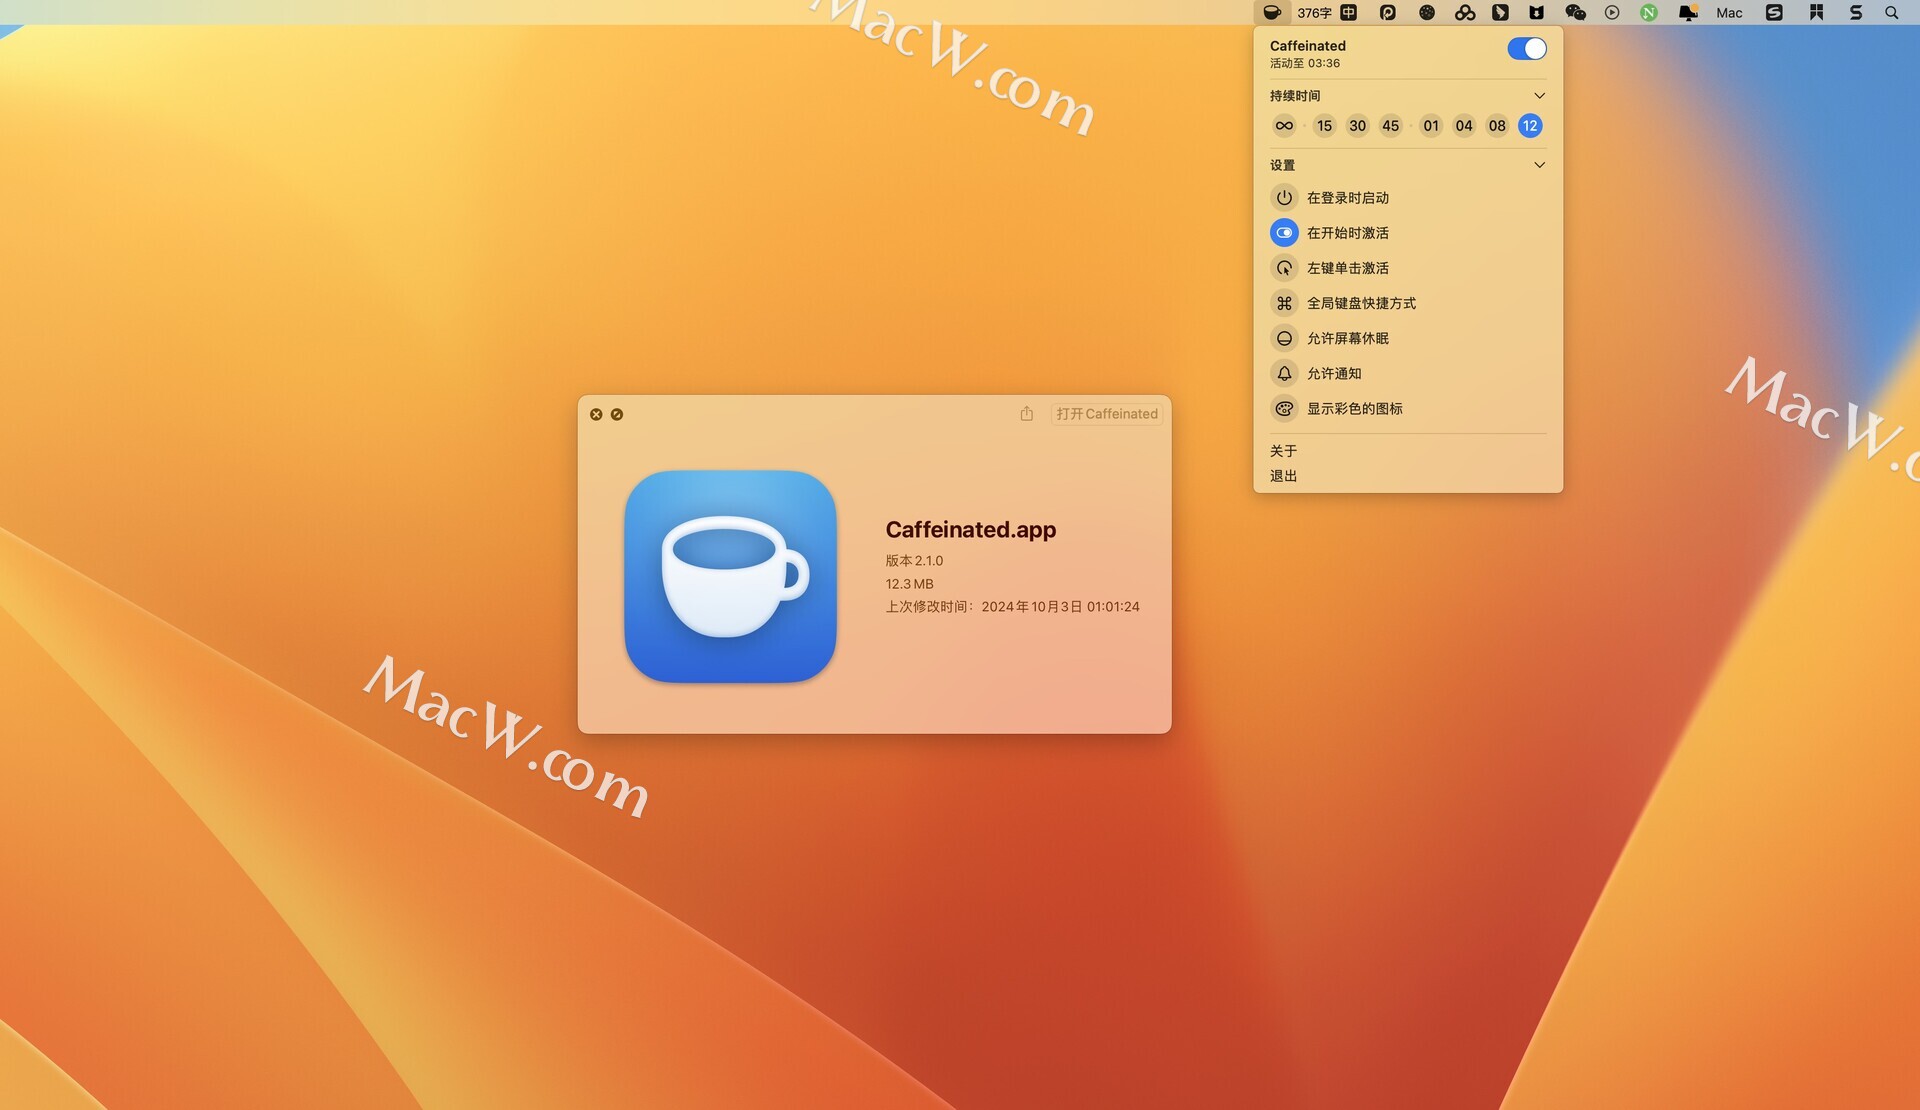Select the infinity duration option

tap(1284, 126)
